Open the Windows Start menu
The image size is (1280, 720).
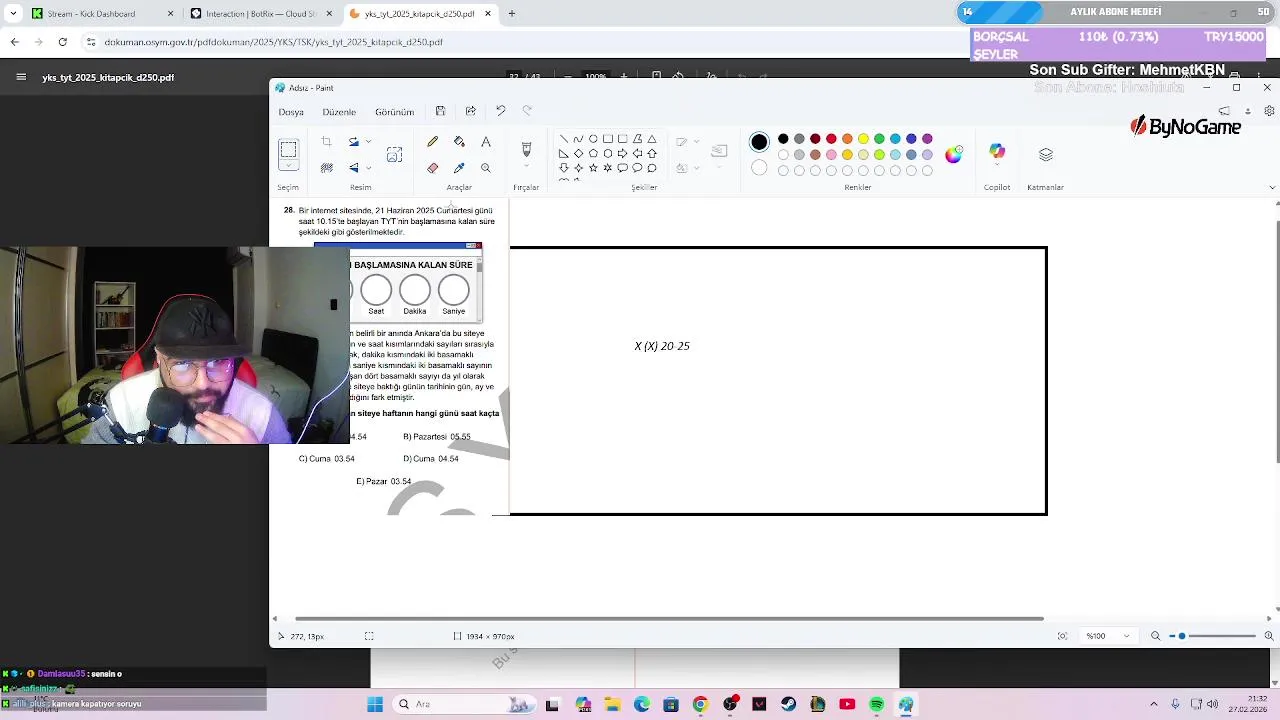tap(375, 704)
